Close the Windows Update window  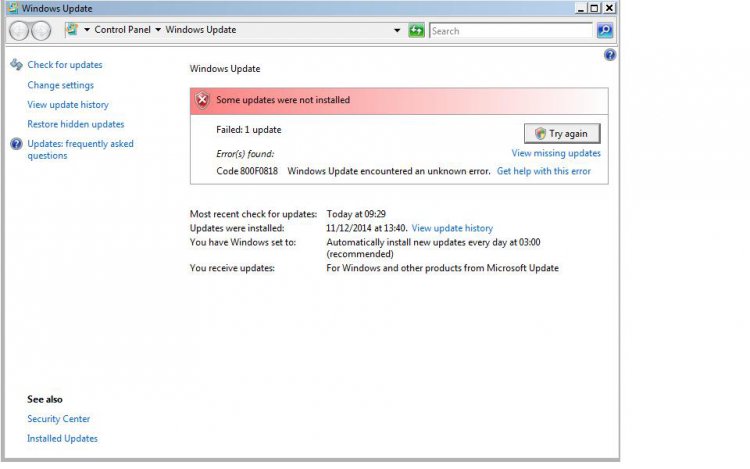(x=609, y=8)
